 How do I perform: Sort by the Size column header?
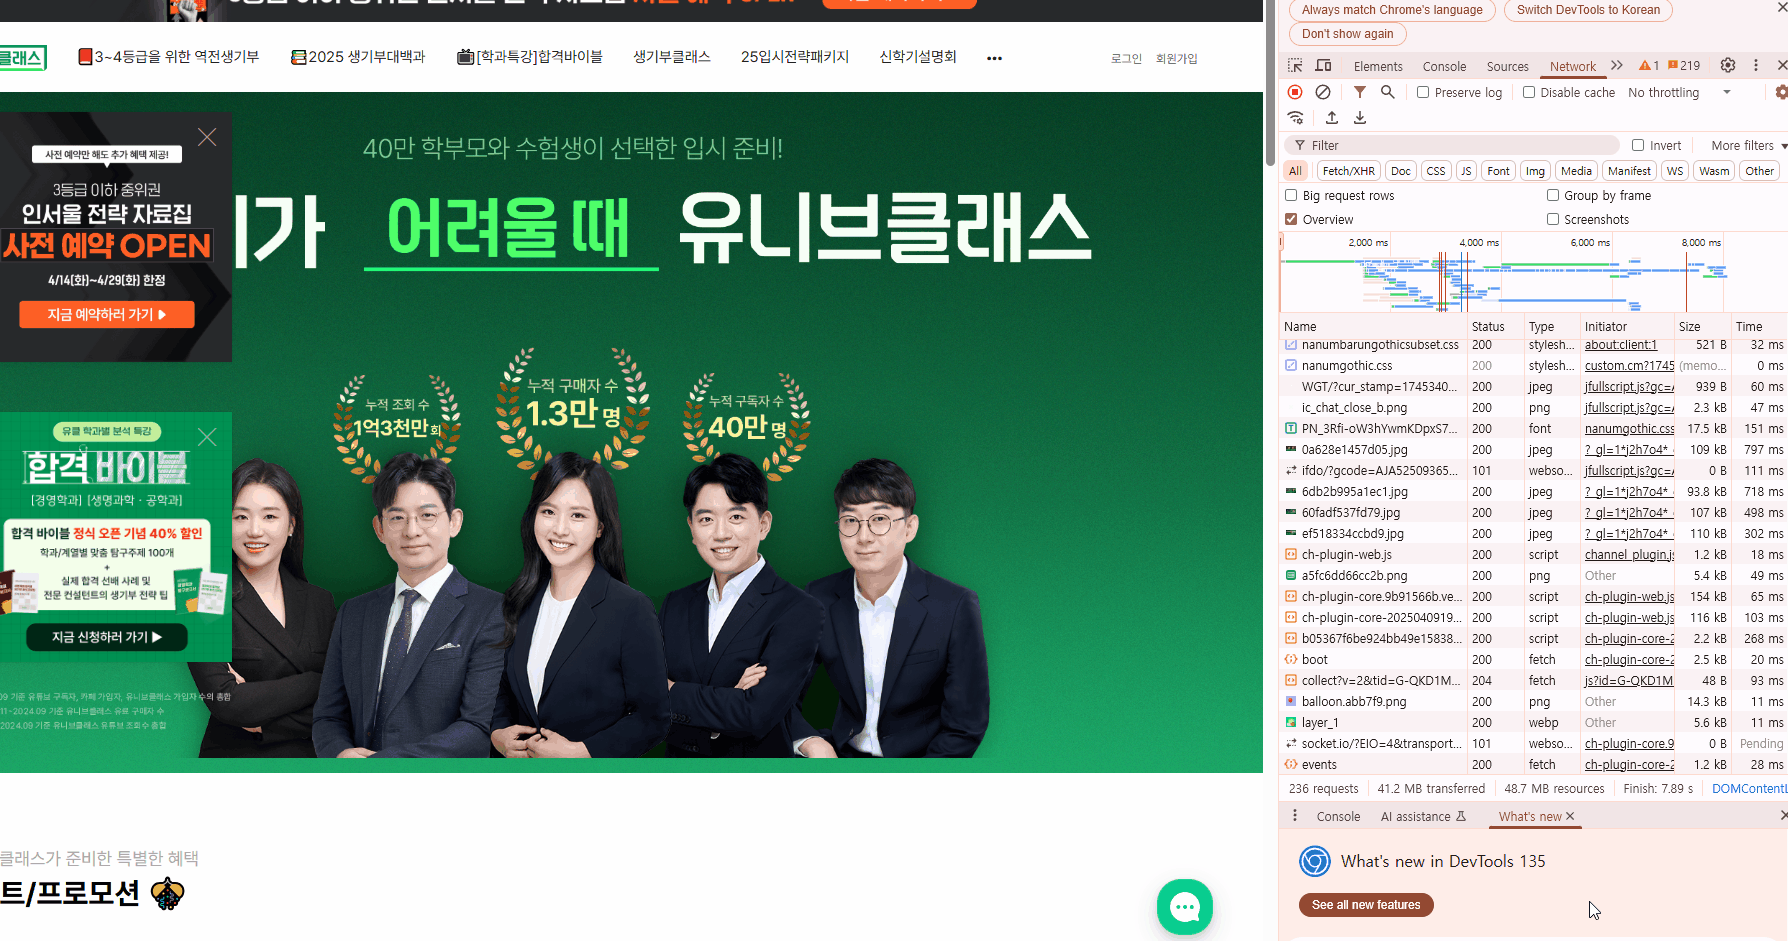coord(1702,326)
